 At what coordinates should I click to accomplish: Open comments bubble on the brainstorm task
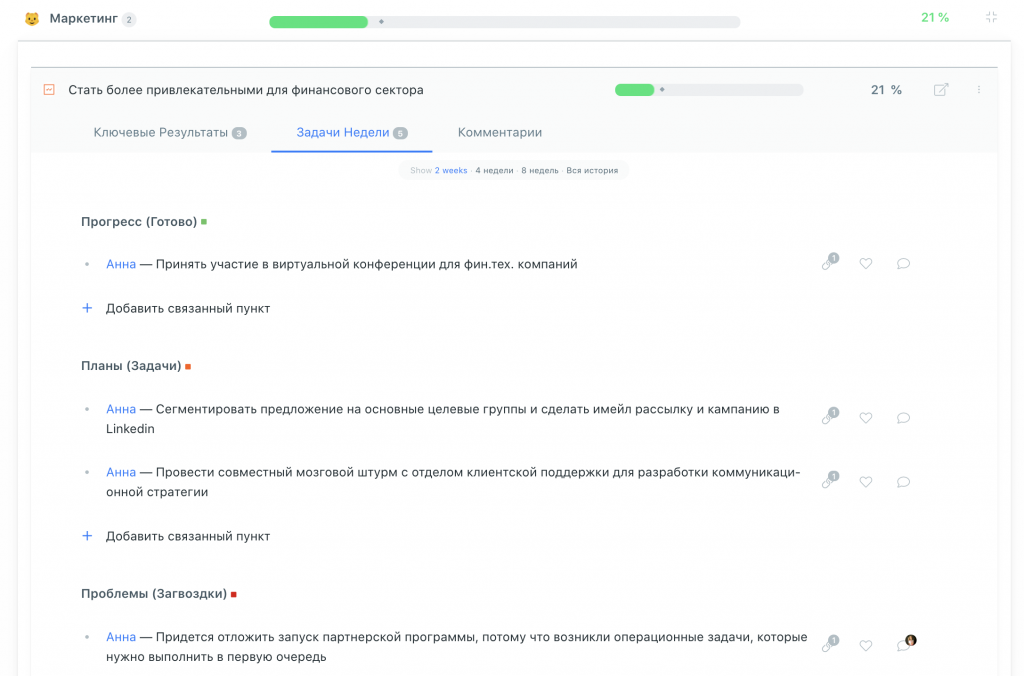903,481
